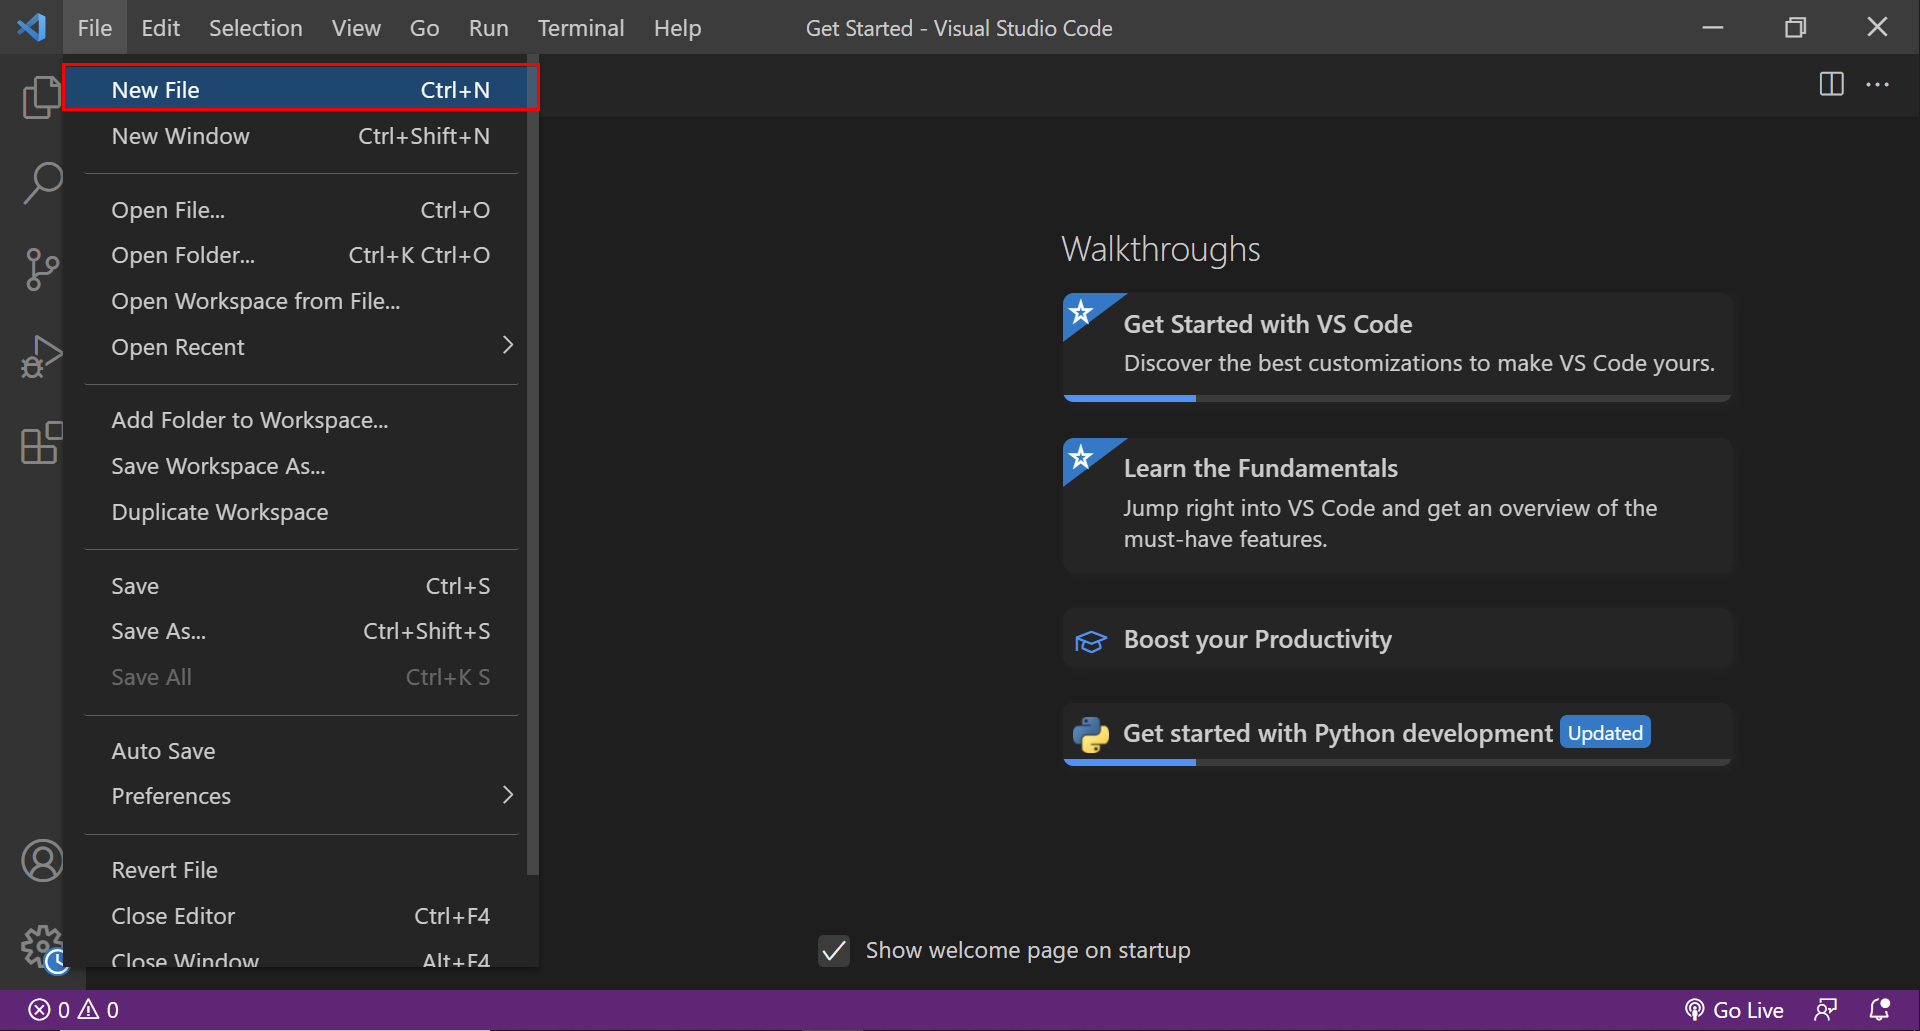Viewport: 1920px width, 1031px height.
Task: Open the Edit menu
Action: 160,28
